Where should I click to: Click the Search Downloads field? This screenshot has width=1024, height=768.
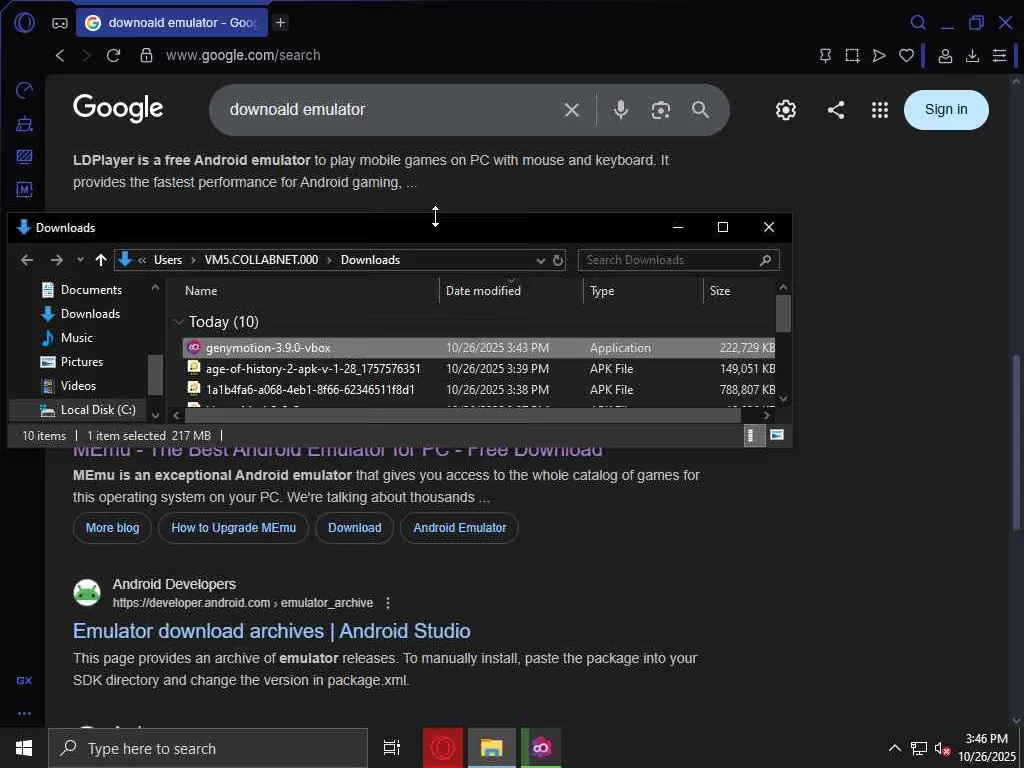pos(678,260)
